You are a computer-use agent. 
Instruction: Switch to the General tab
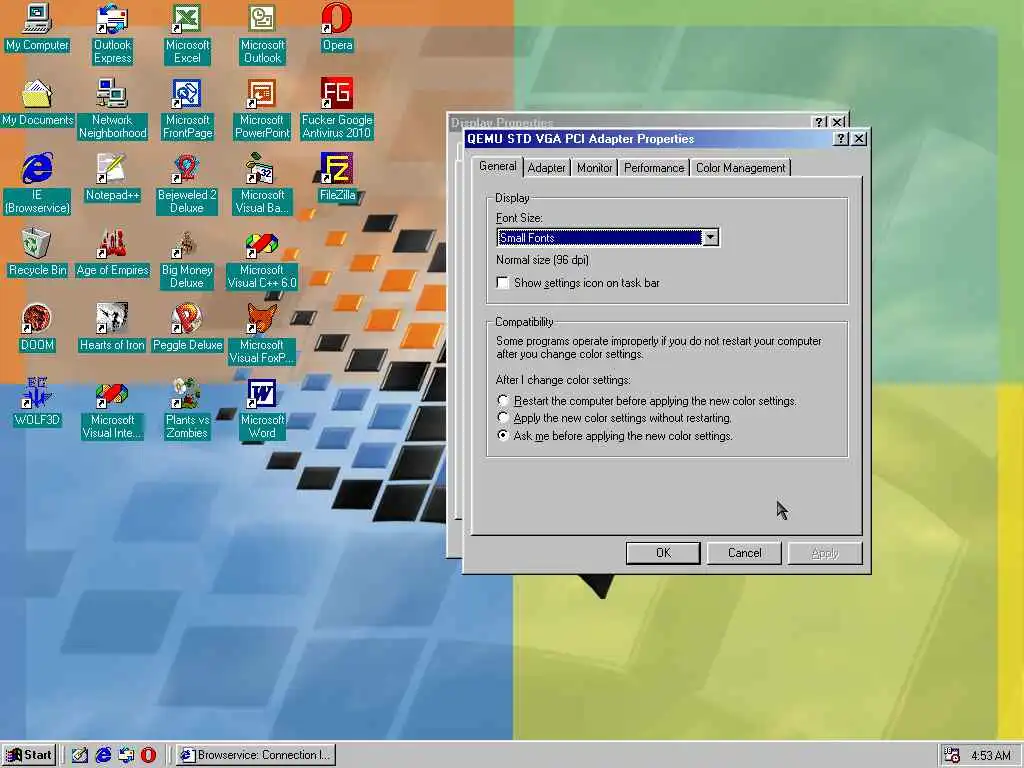tap(498, 166)
